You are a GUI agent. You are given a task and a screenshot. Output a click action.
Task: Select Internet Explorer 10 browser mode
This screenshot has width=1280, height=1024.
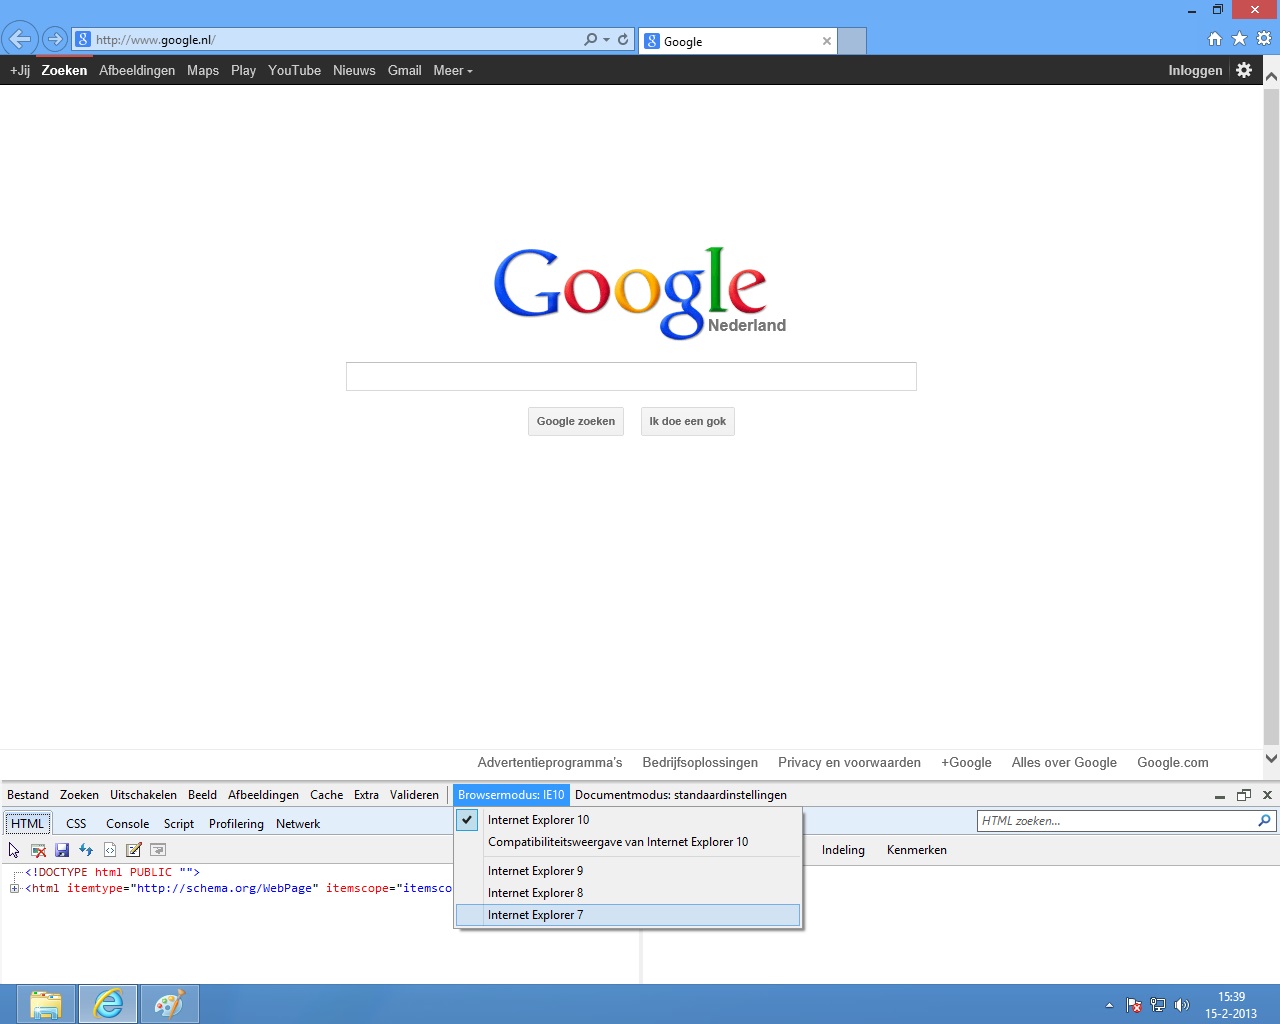tap(628, 820)
